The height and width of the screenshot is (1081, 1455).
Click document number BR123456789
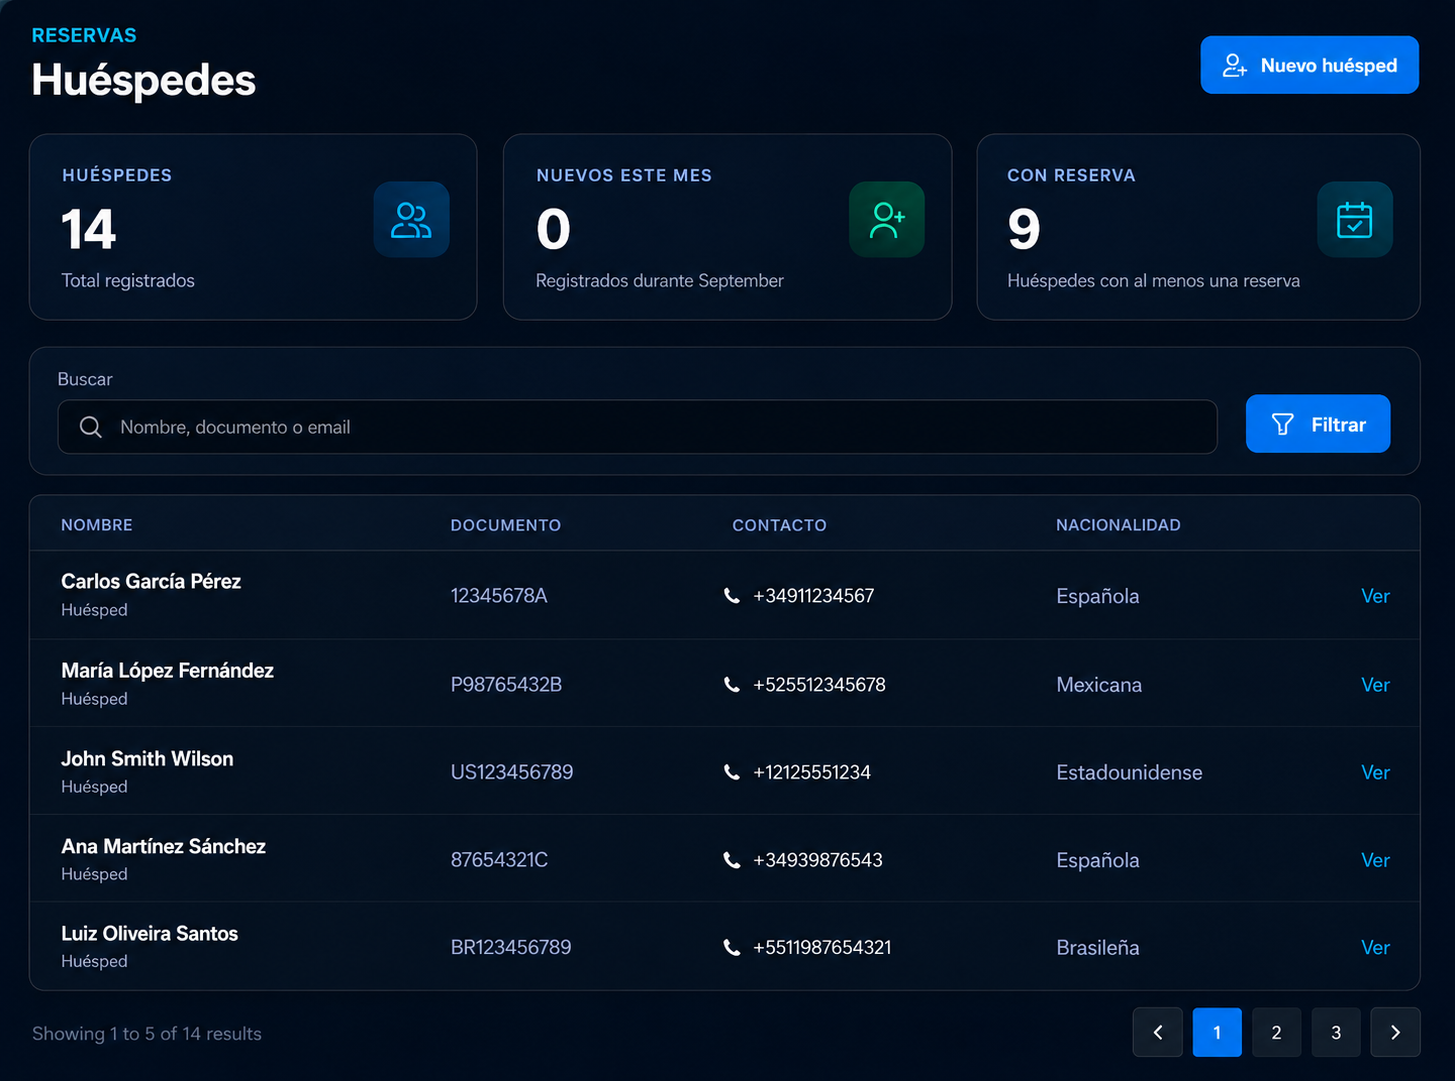511,947
